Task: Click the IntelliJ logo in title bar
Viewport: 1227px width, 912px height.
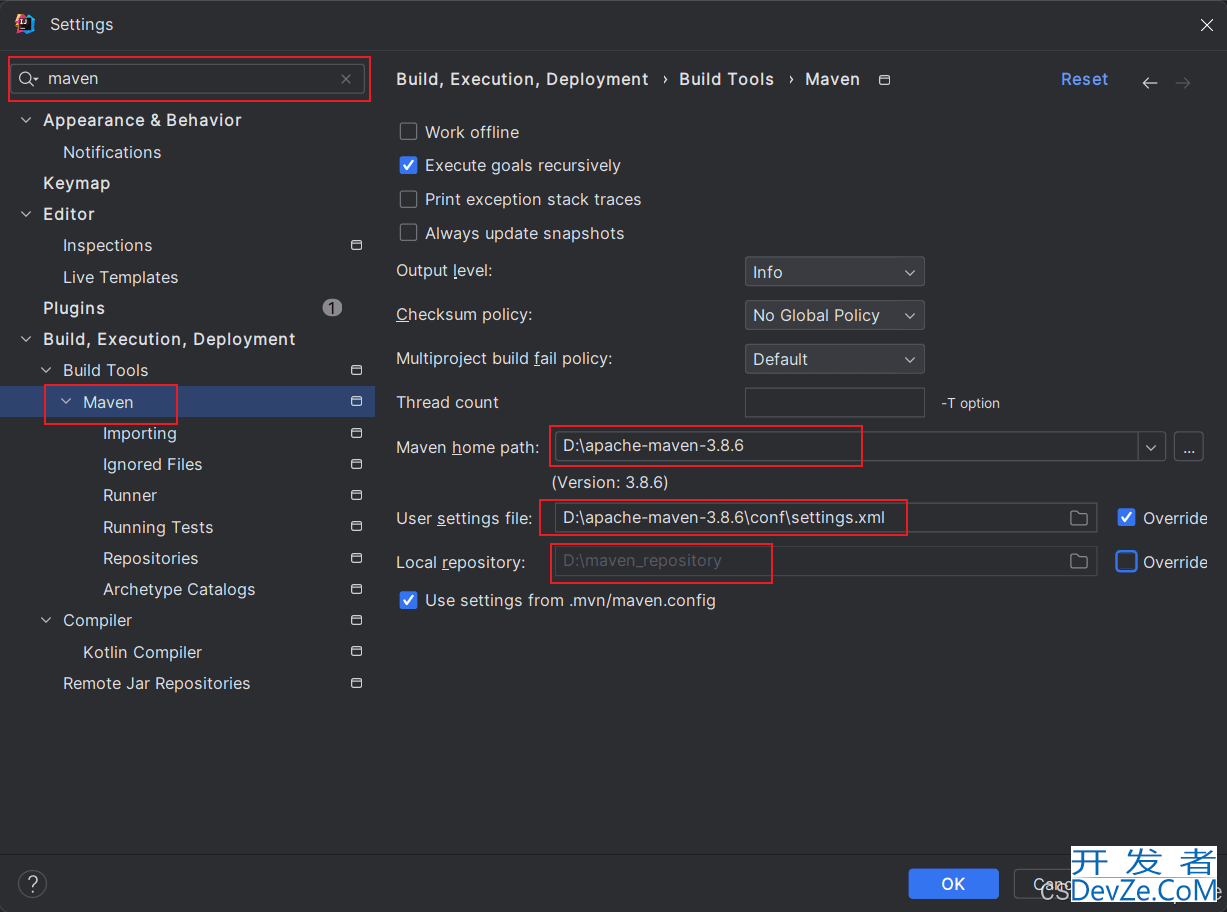Action: click(x=25, y=24)
